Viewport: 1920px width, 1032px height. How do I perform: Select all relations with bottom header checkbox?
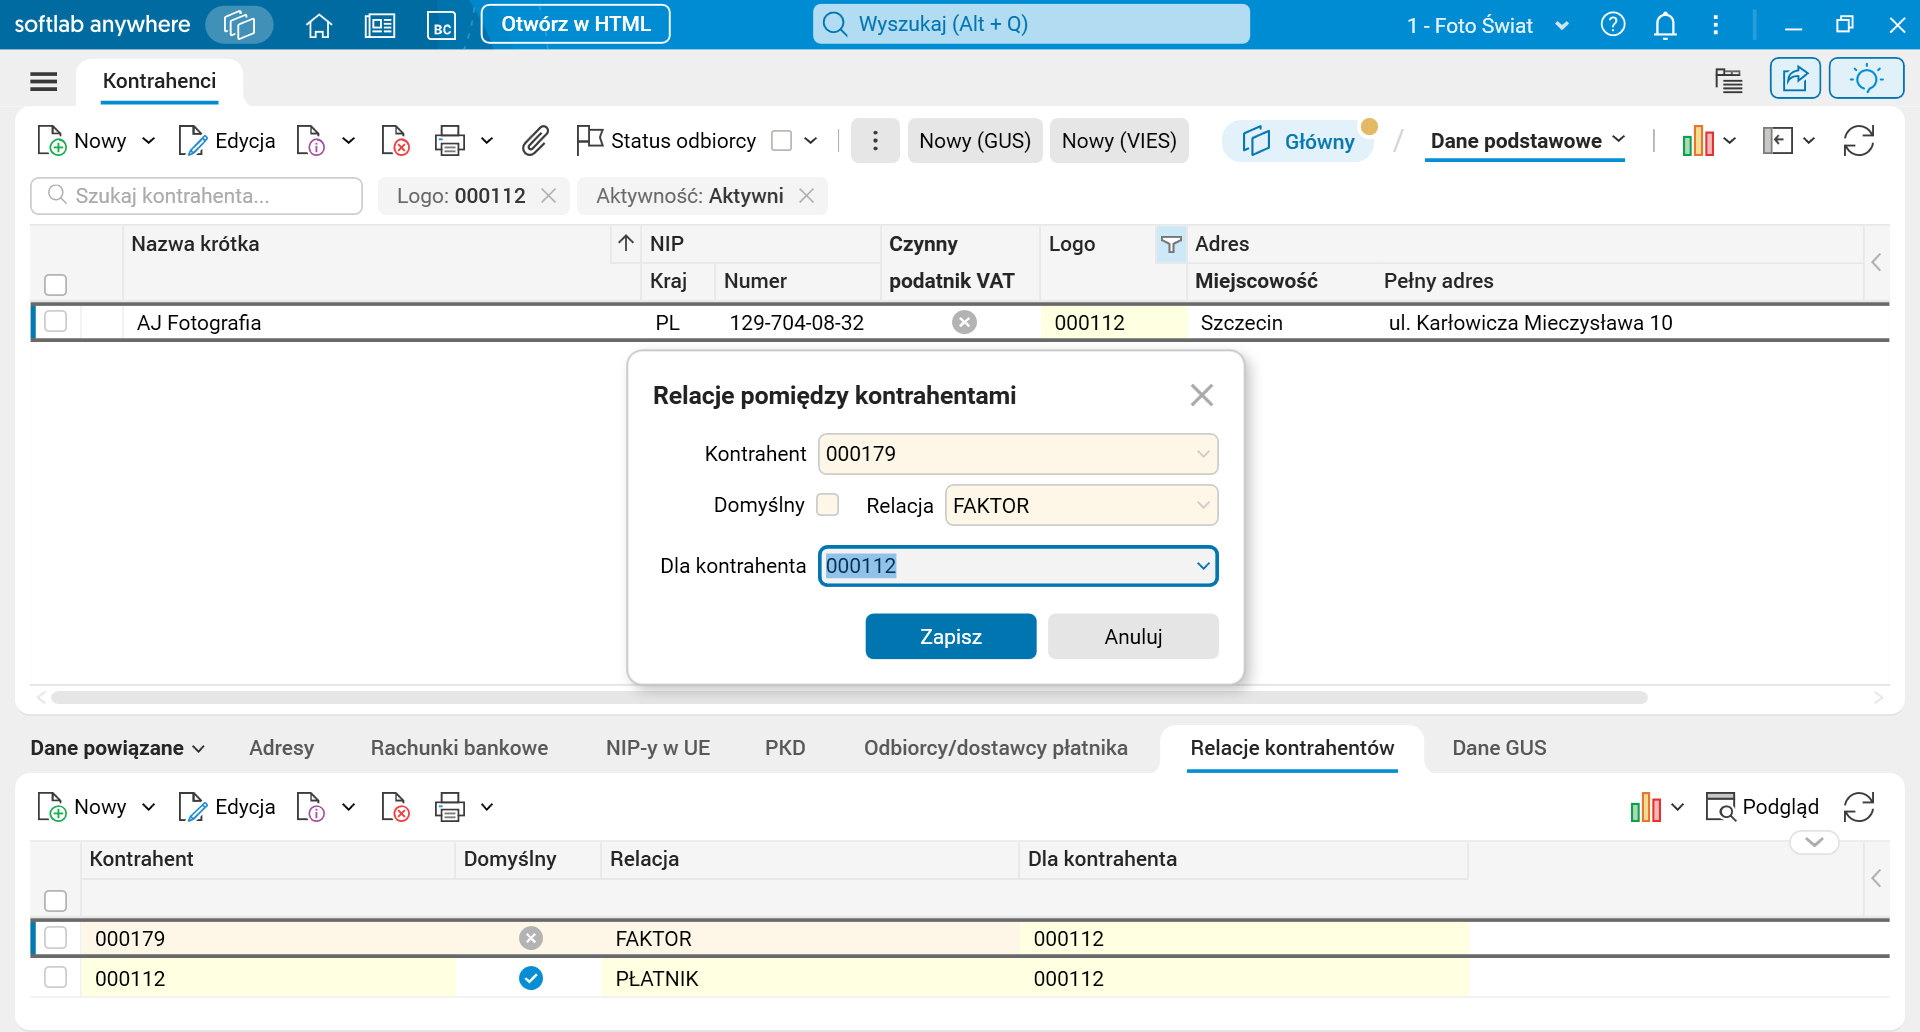tap(56, 901)
